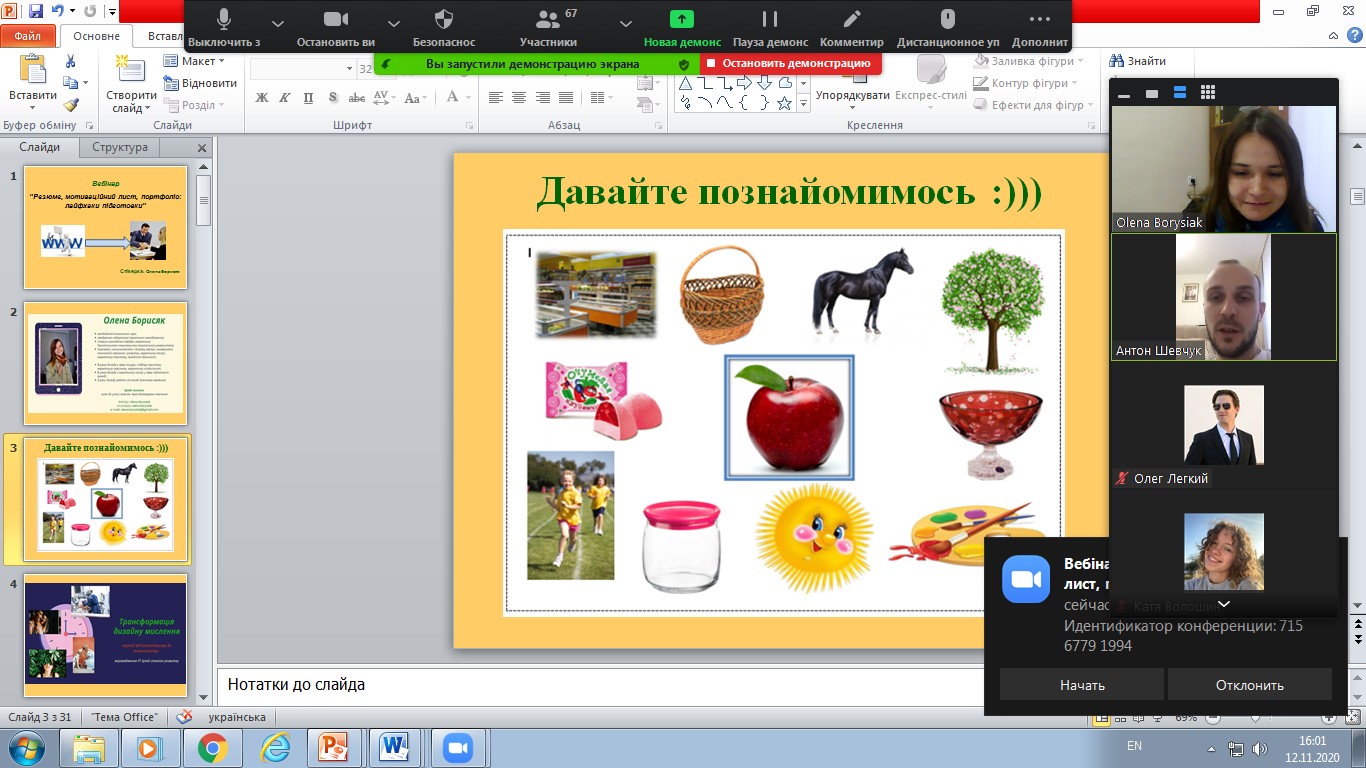Open the Zoom participants list
Screen dimensions: 1366x768
[x=548, y=19]
